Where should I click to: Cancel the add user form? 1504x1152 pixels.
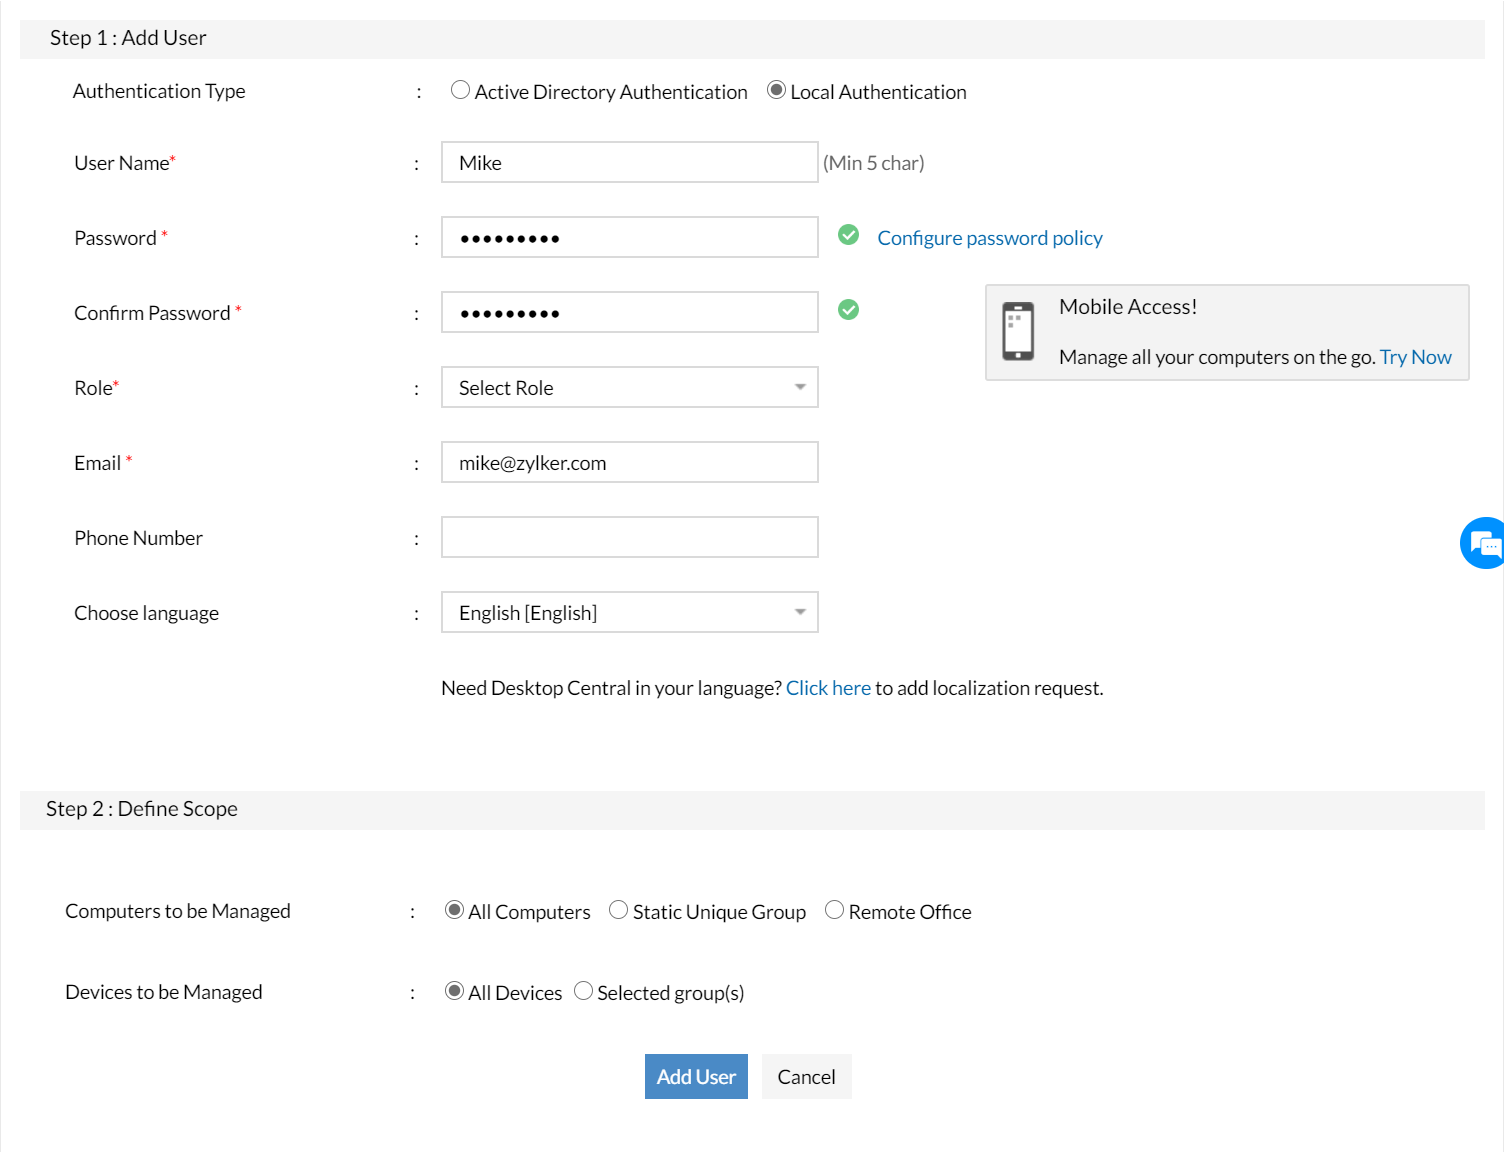[x=806, y=1077]
